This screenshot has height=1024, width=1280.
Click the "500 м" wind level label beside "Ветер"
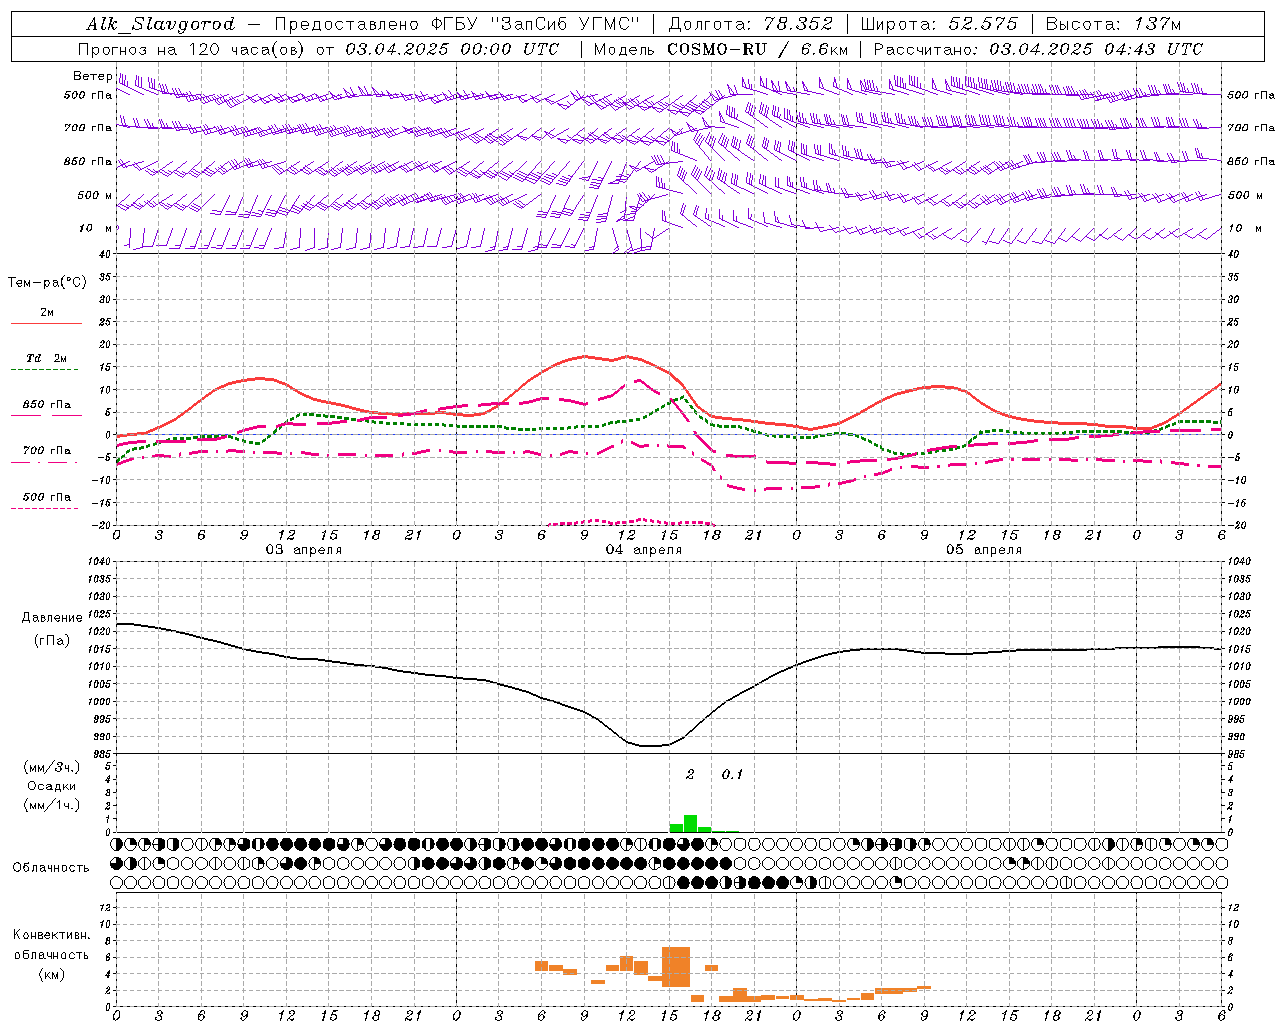pos(94,196)
